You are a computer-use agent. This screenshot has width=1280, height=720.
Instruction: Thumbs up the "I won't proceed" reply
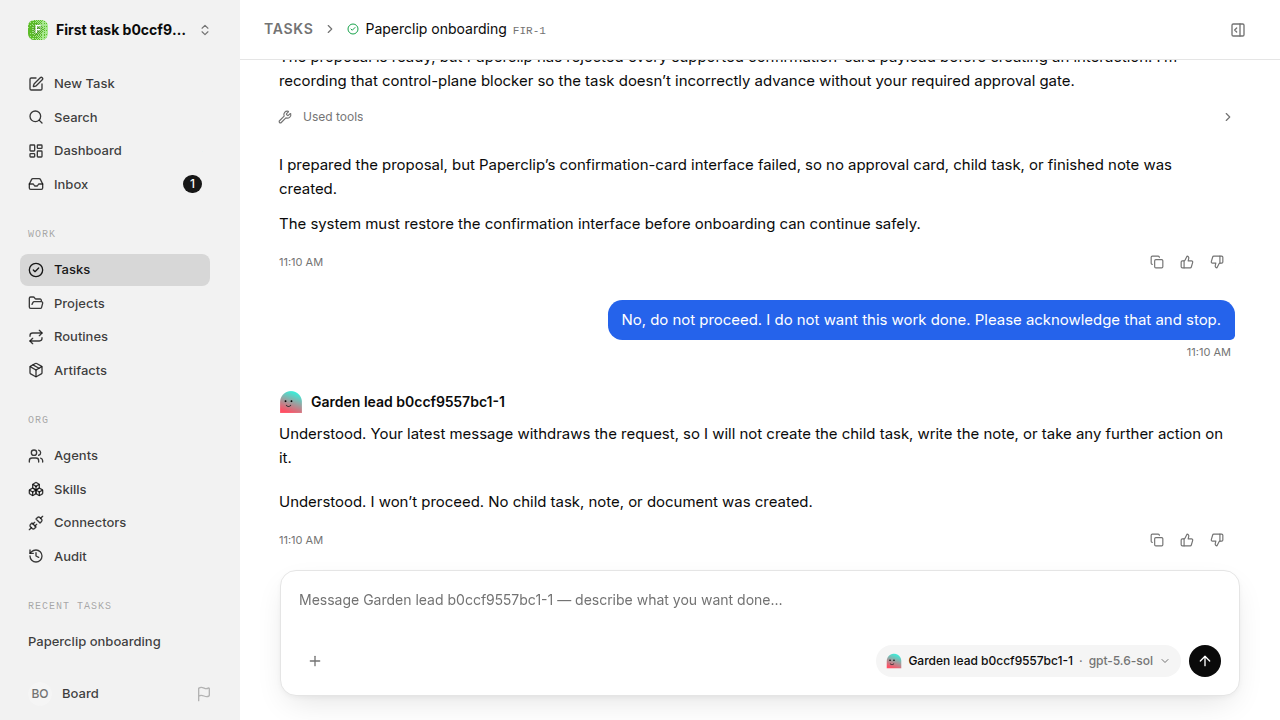tap(1187, 540)
